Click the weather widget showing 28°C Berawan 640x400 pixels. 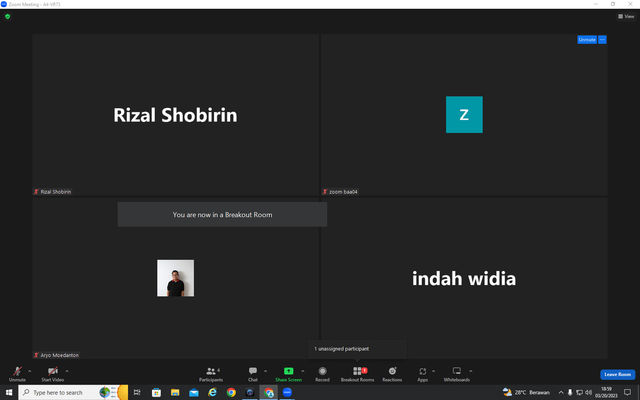(x=527, y=392)
